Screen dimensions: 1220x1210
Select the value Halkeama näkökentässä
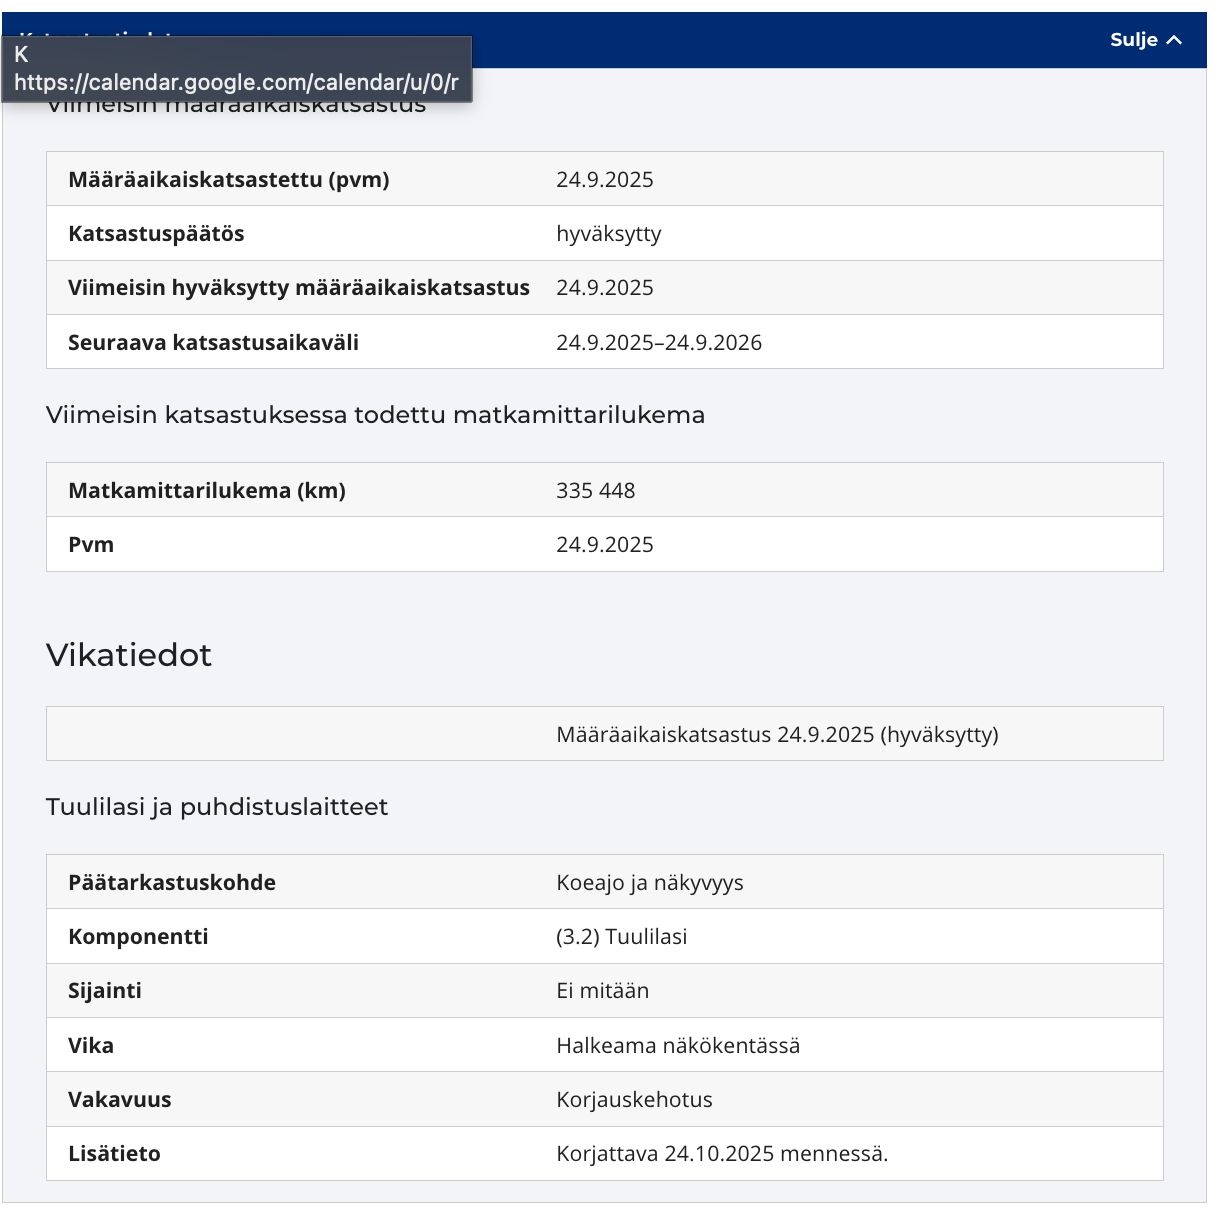(678, 1046)
